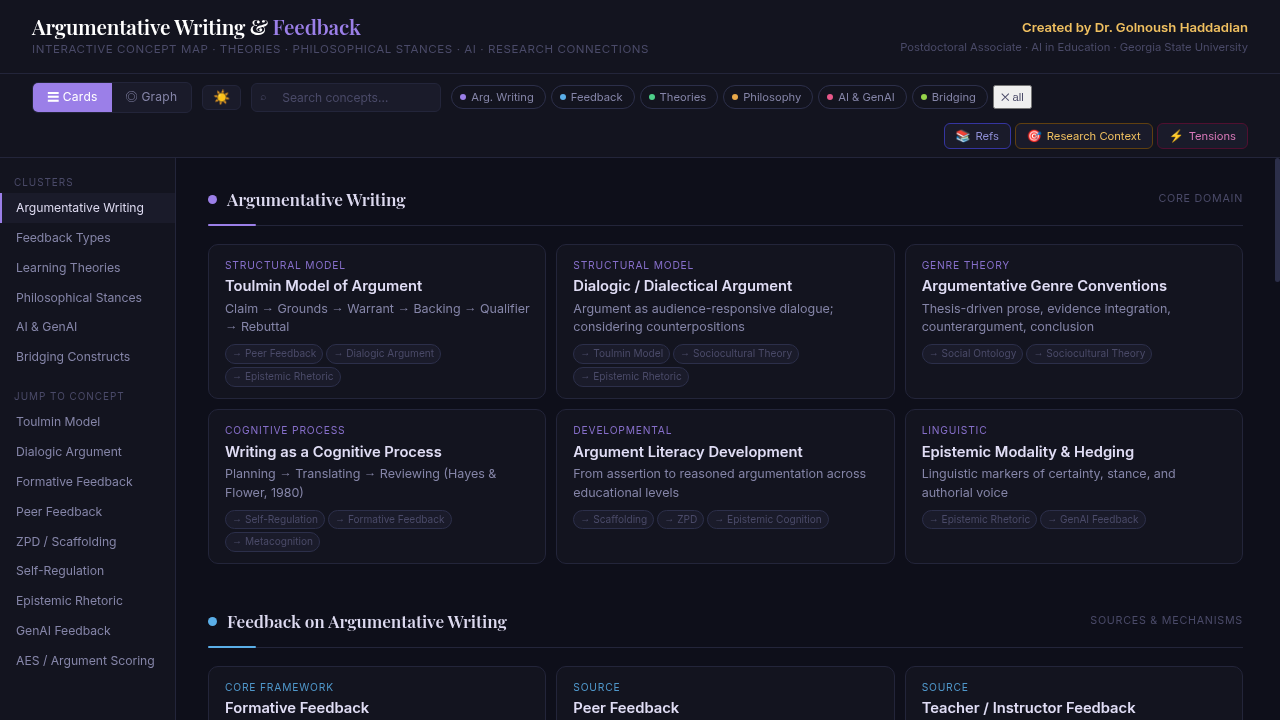
Task: Open Argument Literacy Development card
Action: tap(725, 486)
